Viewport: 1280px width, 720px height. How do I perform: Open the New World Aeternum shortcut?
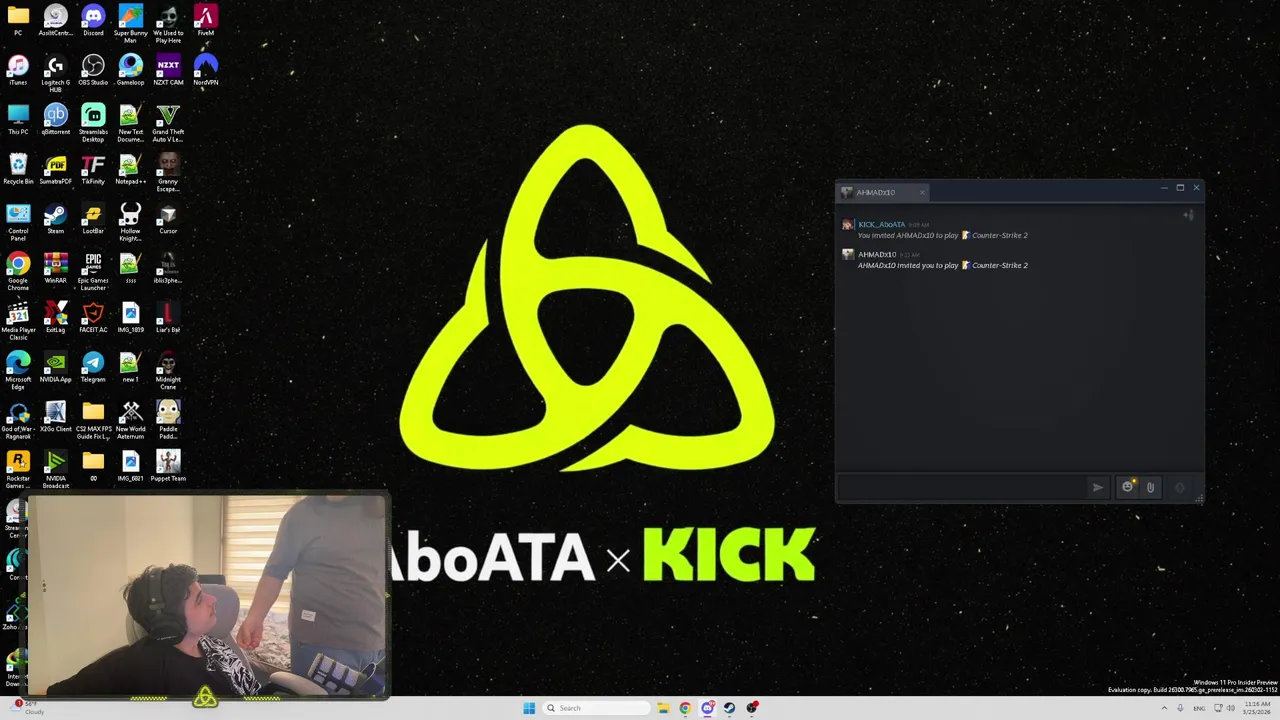[x=131, y=418]
